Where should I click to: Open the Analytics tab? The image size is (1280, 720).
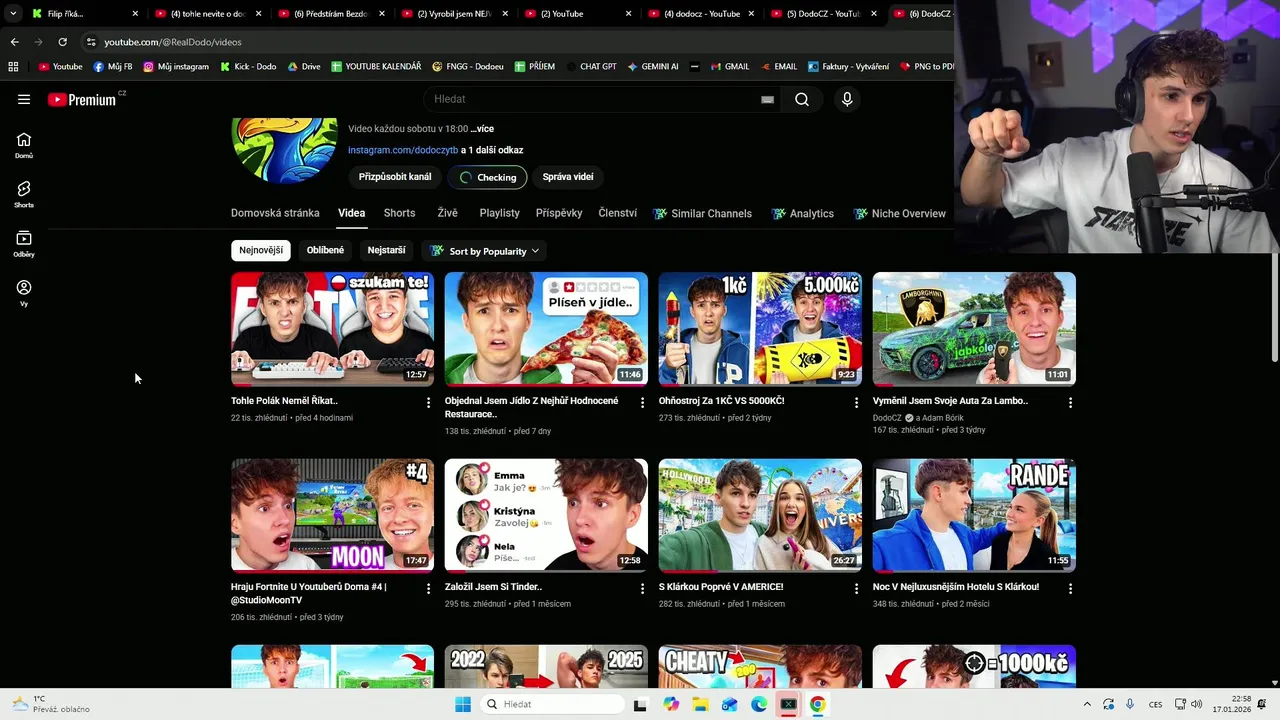tap(803, 213)
